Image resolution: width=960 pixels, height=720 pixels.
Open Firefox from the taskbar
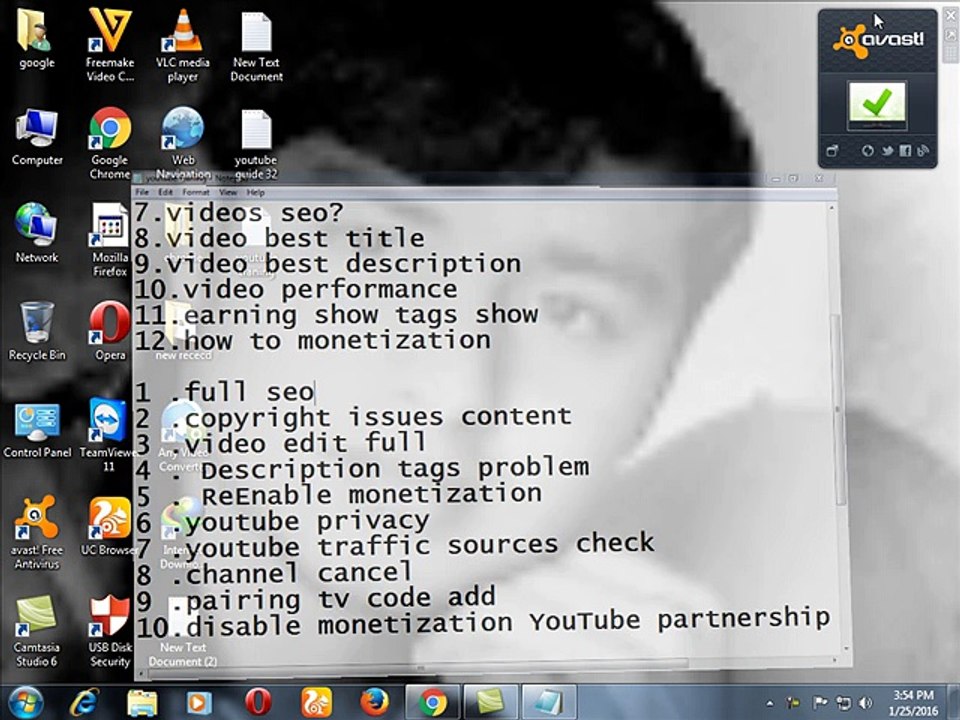point(373,702)
